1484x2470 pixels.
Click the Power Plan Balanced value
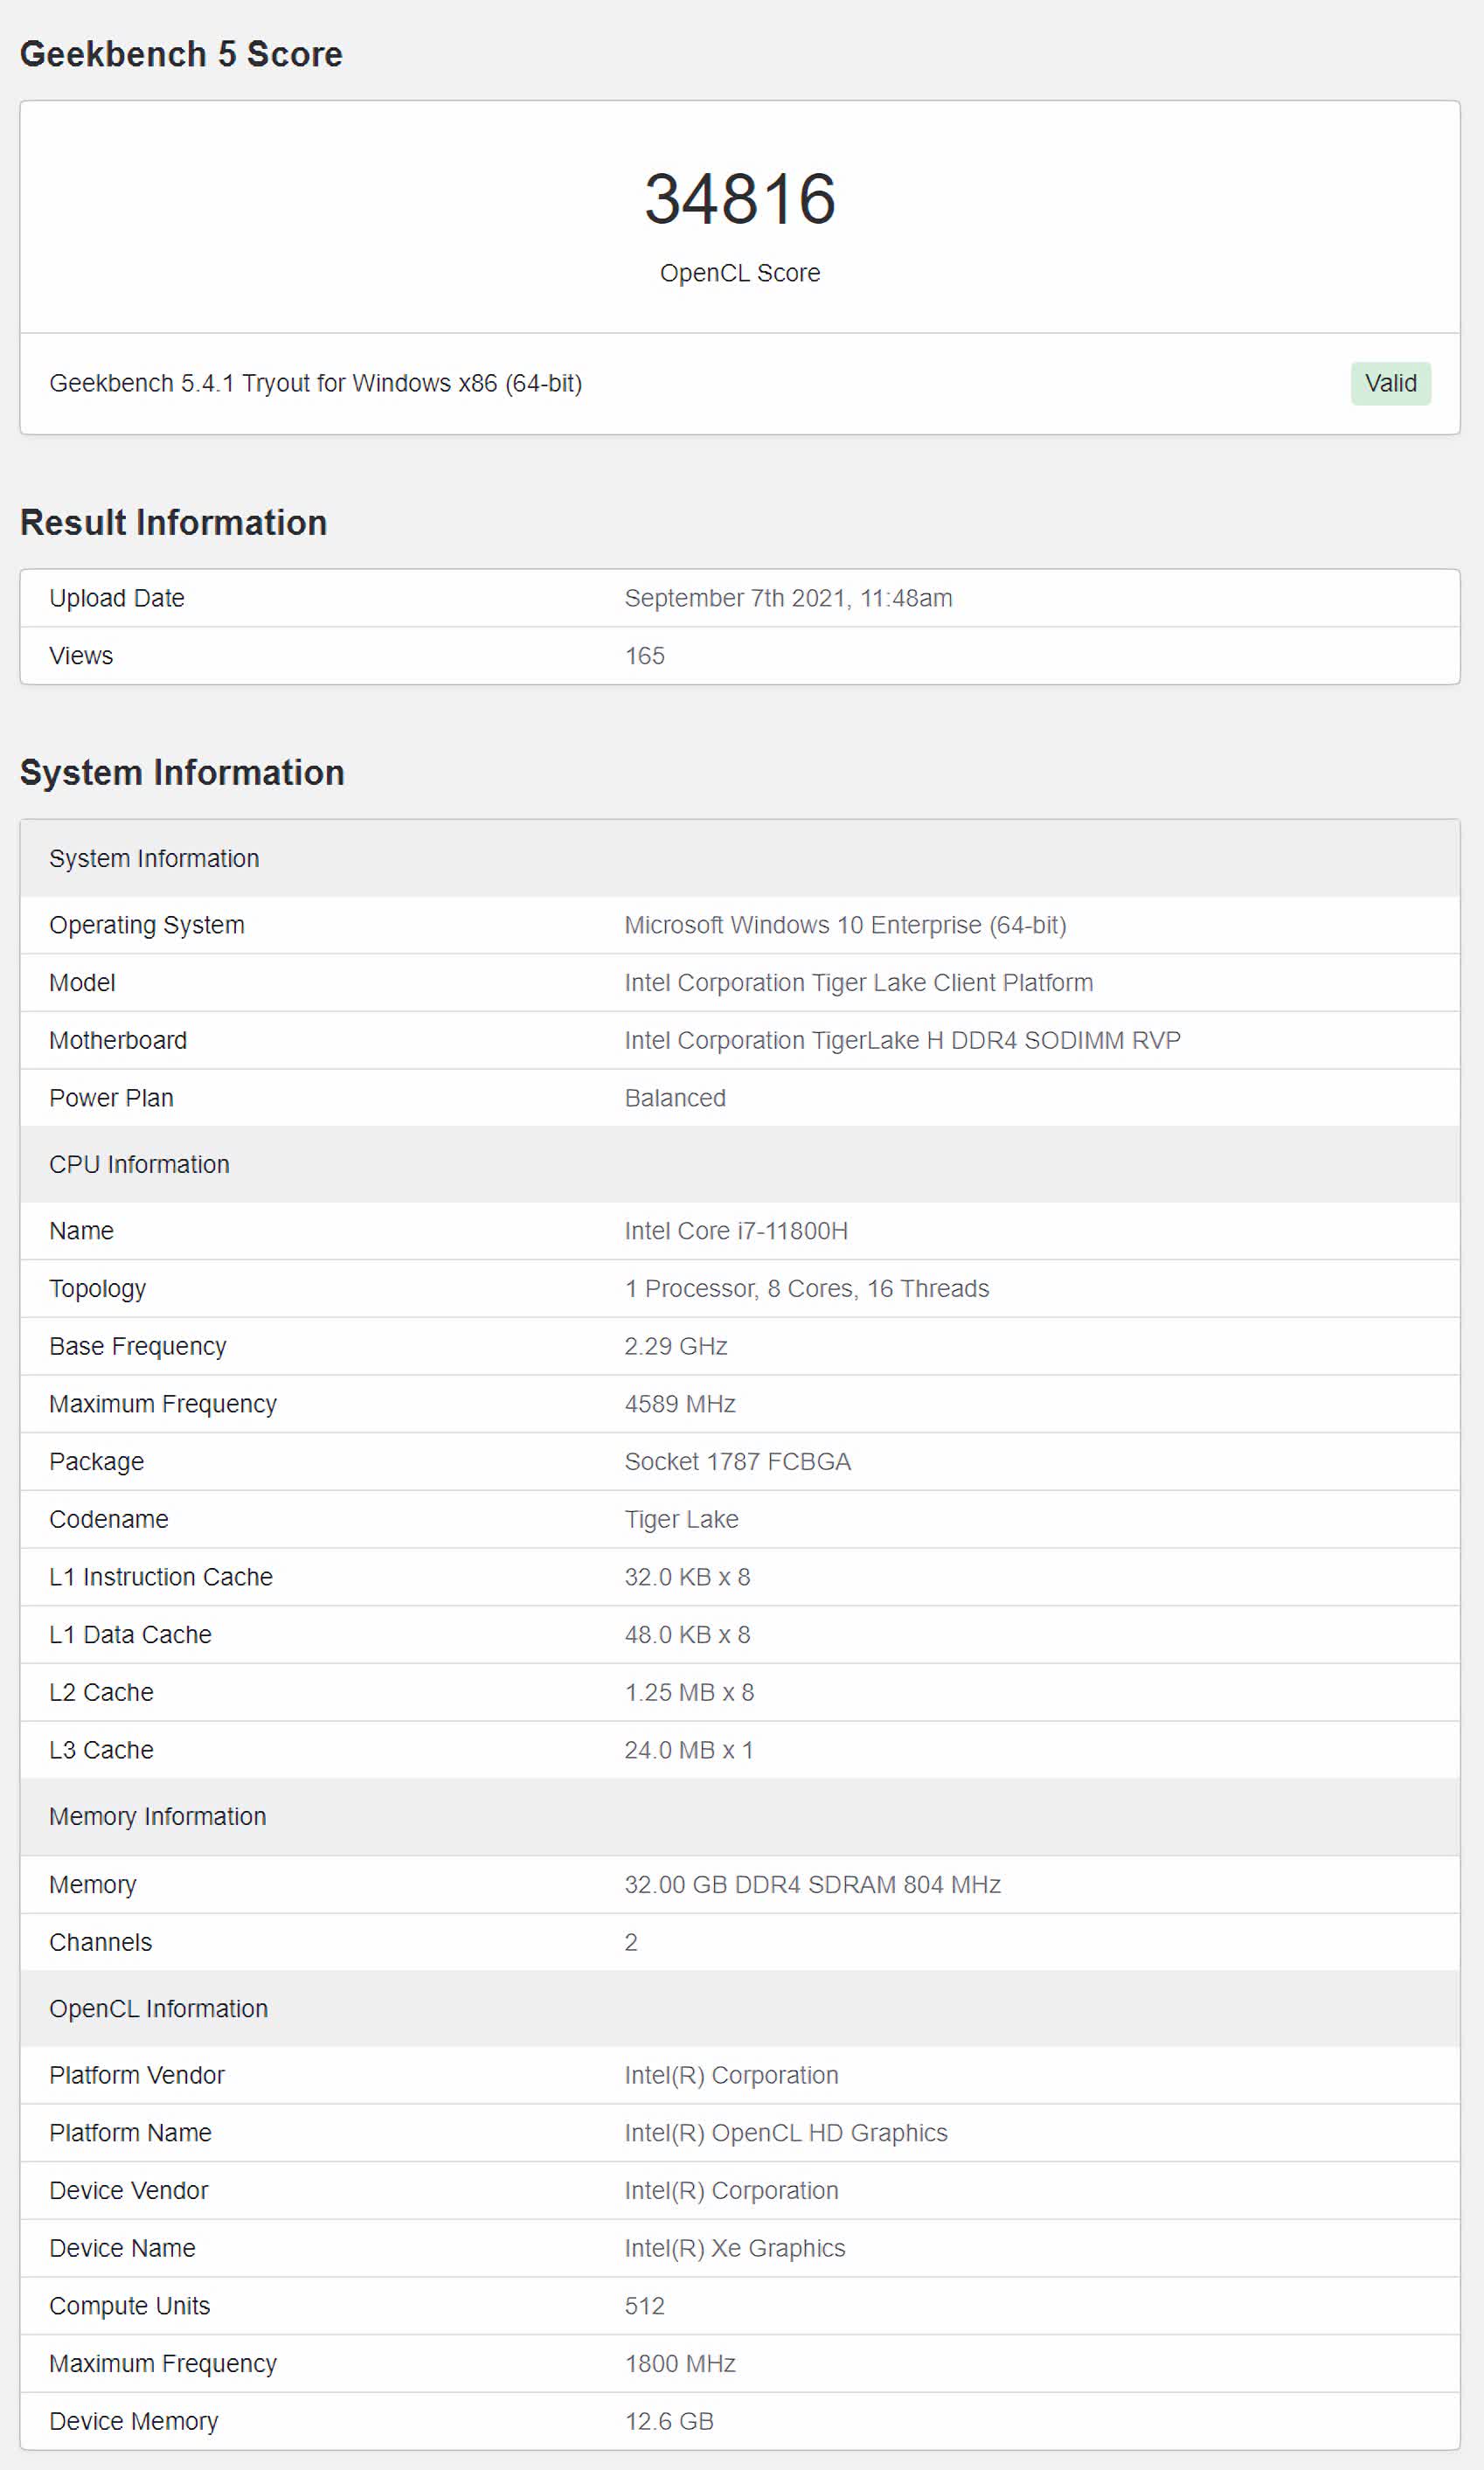tap(675, 1098)
